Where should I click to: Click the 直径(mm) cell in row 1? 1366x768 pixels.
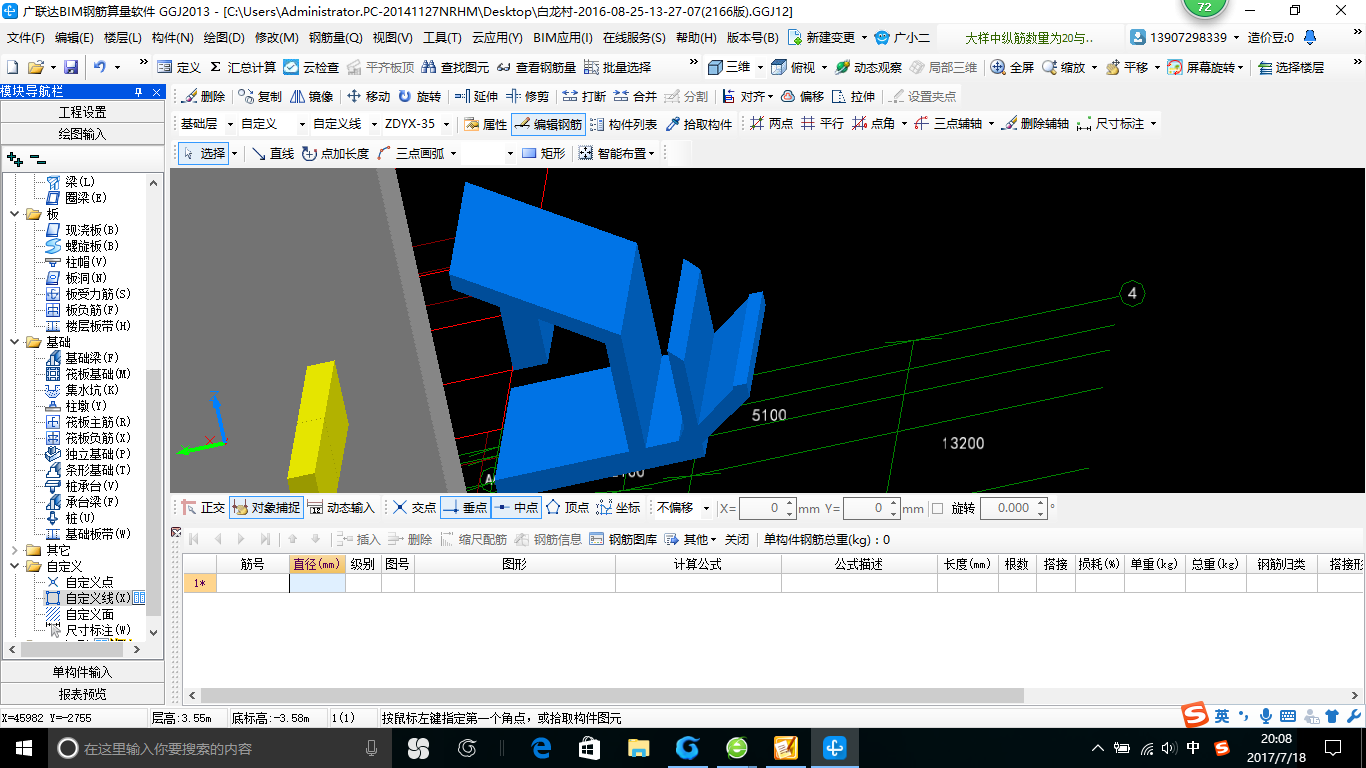[x=317, y=583]
